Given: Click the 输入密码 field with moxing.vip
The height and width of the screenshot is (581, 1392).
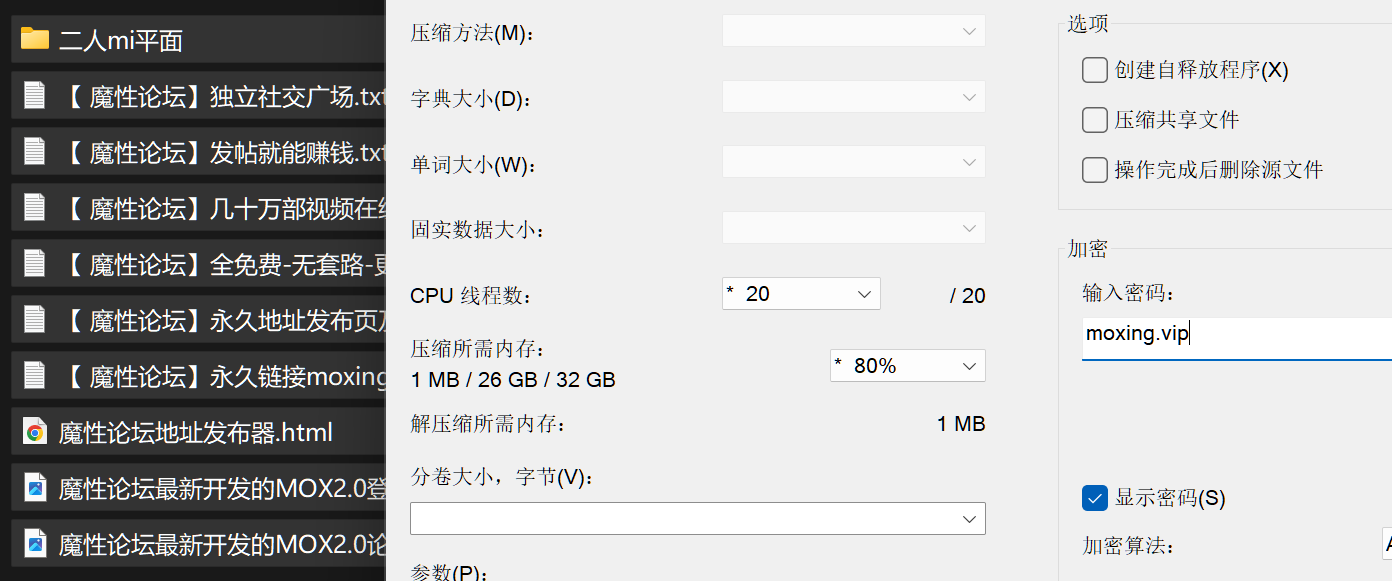Looking at the screenshot, I should tap(1237, 338).
